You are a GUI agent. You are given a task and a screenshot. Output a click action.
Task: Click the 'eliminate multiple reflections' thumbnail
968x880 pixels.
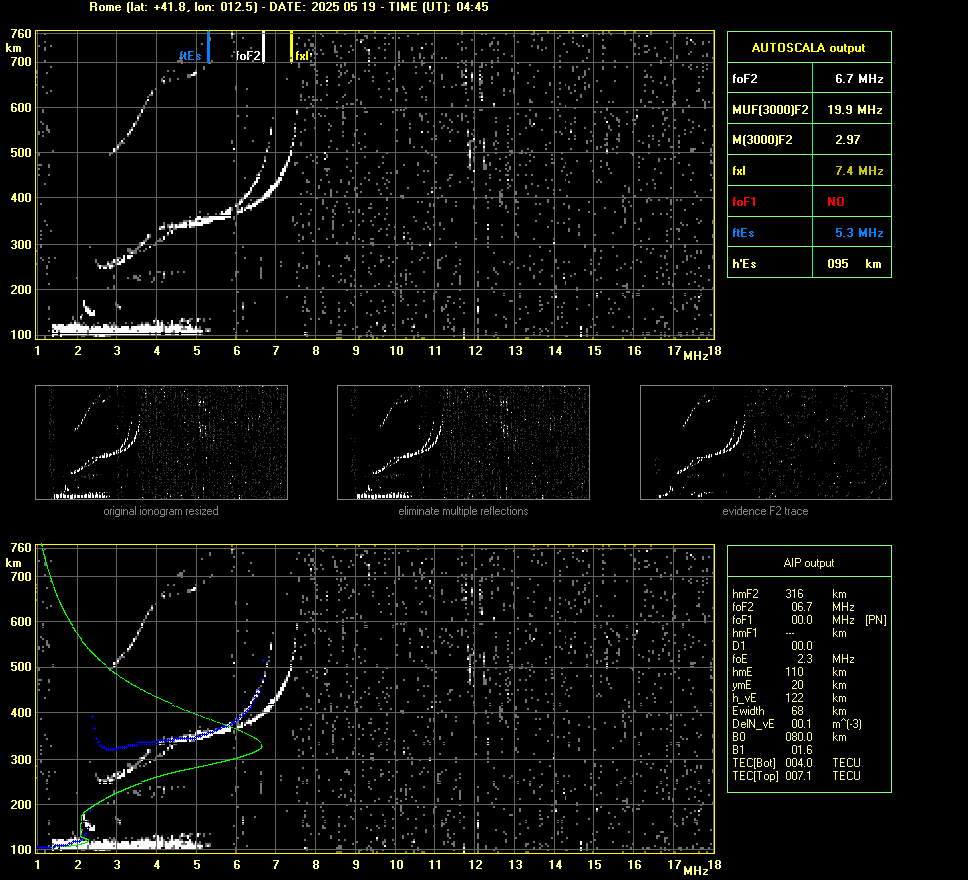pyautogui.click(x=463, y=442)
